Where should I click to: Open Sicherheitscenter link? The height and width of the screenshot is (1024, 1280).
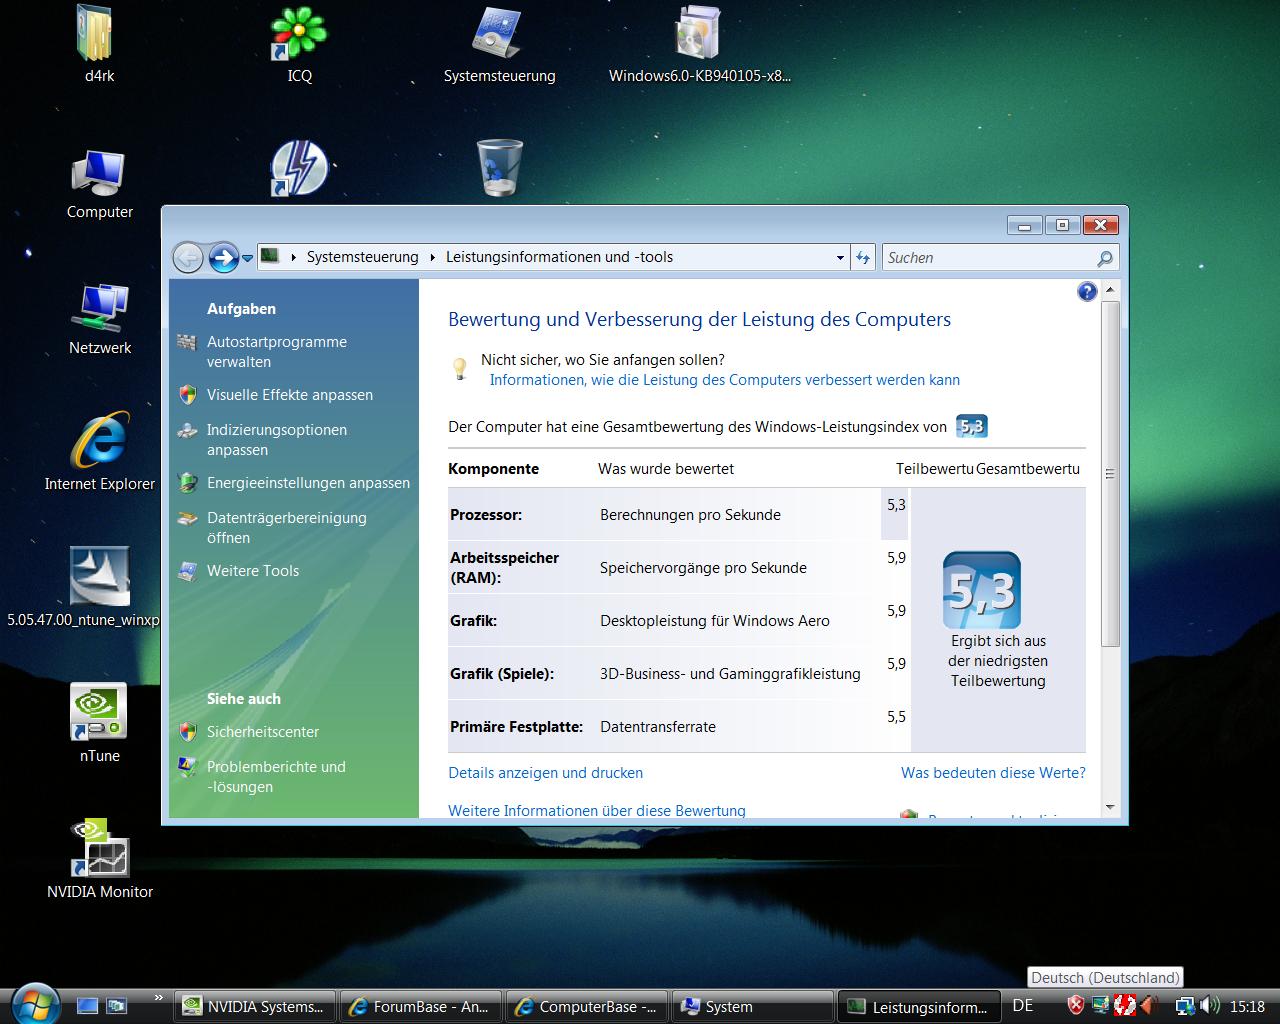263,732
